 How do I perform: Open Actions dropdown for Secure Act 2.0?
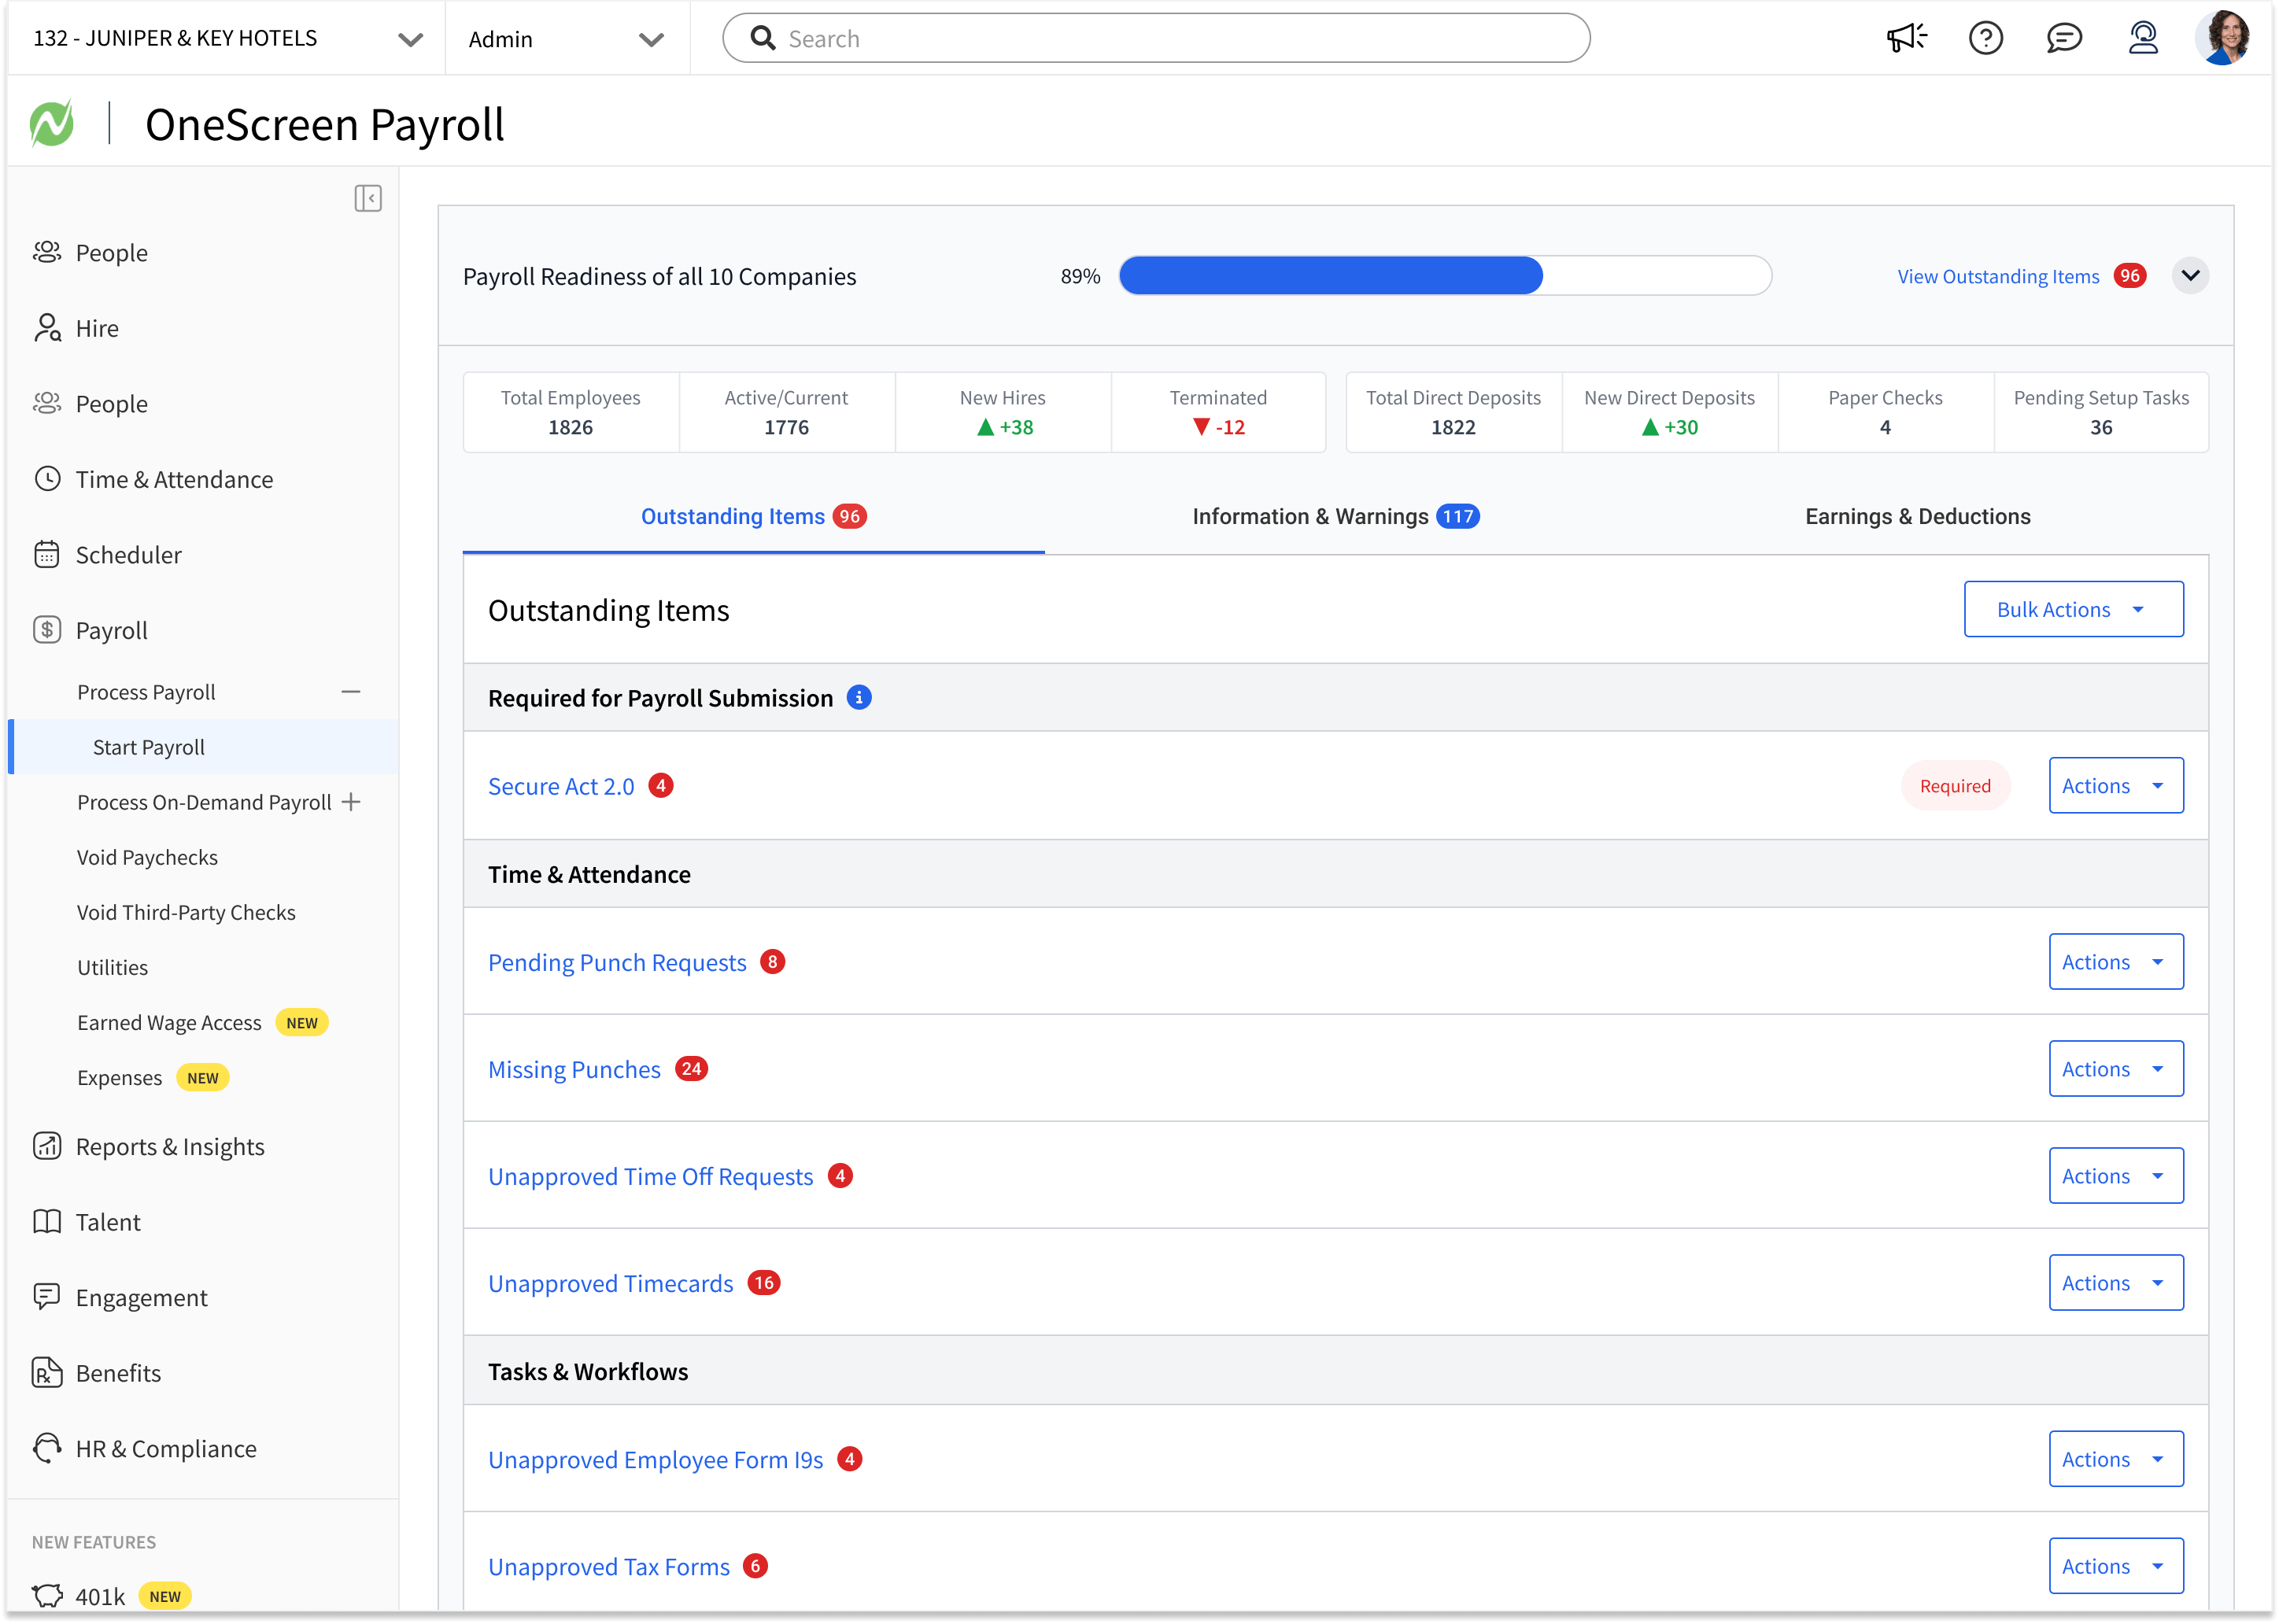[x=2116, y=786]
